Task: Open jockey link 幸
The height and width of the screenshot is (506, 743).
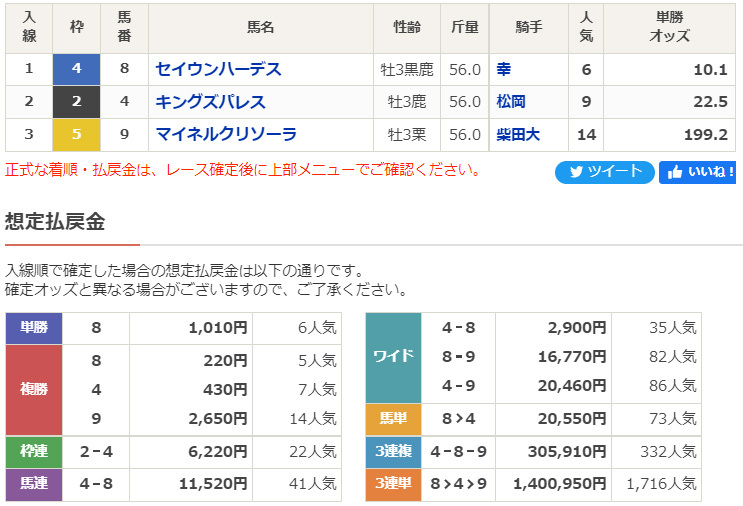Action: [504, 69]
